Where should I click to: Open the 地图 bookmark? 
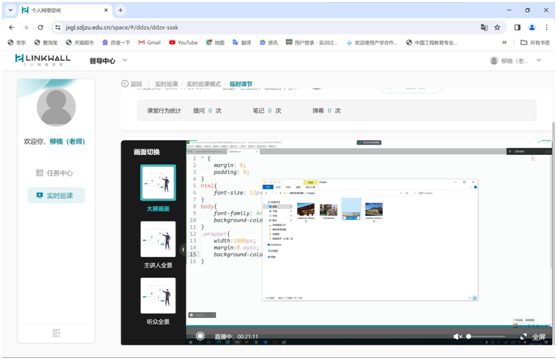coord(215,42)
